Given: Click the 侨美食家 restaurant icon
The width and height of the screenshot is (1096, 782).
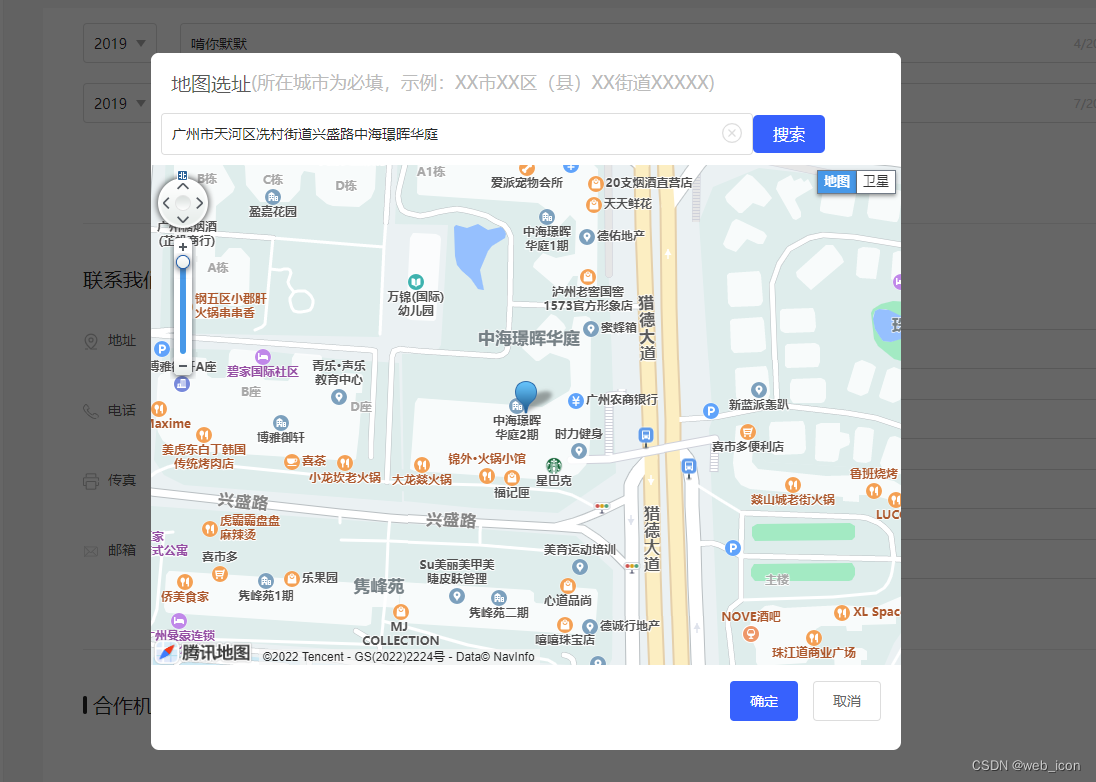Looking at the screenshot, I should (185, 581).
